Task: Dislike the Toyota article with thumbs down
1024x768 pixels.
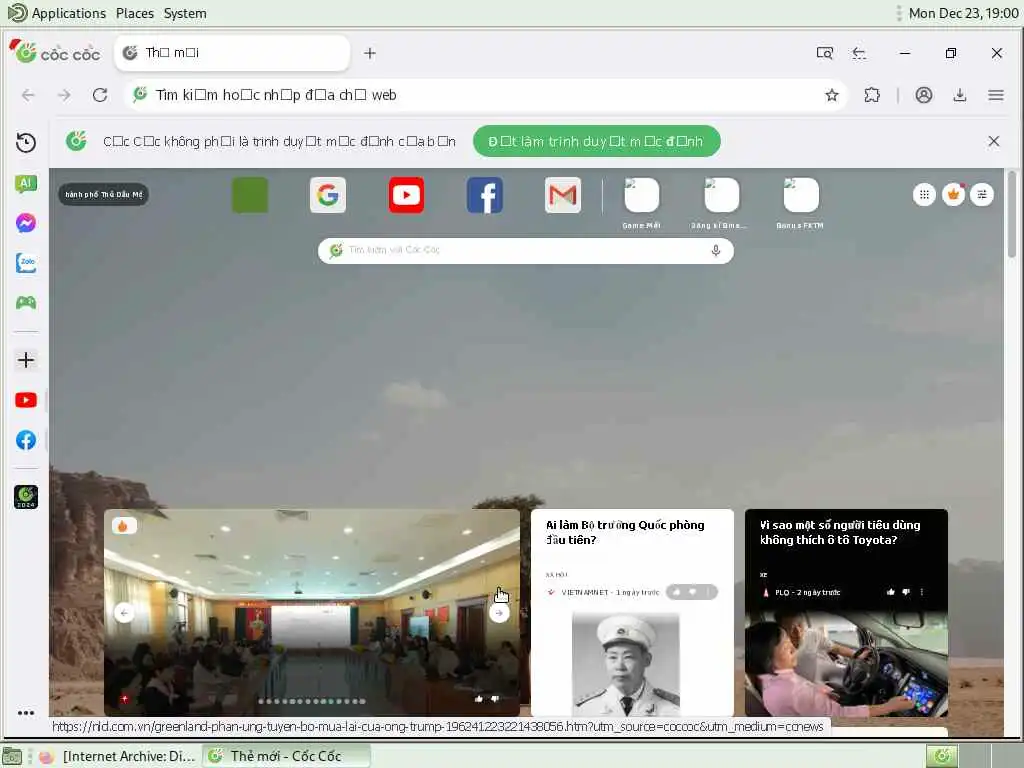Action: tap(906, 592)
